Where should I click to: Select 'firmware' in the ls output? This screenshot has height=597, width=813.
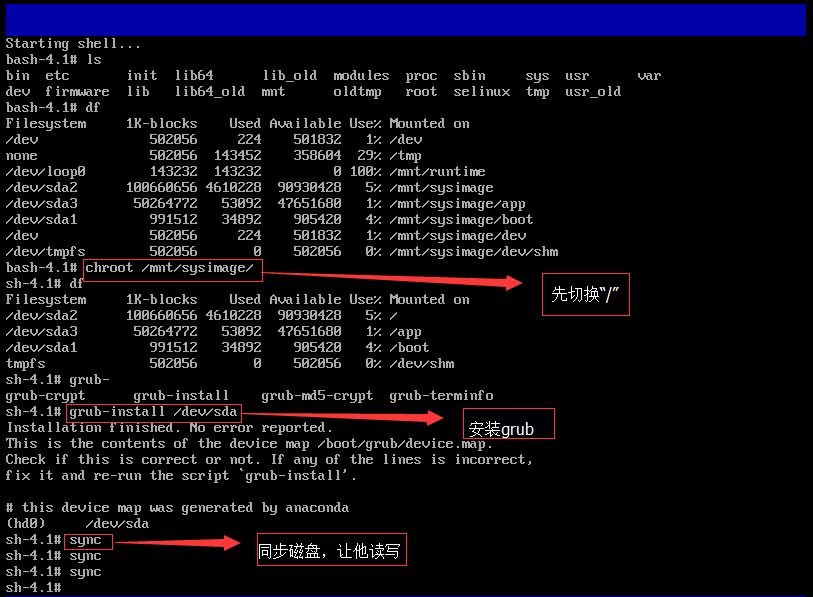pyautogui.click(x=77, y=92)
